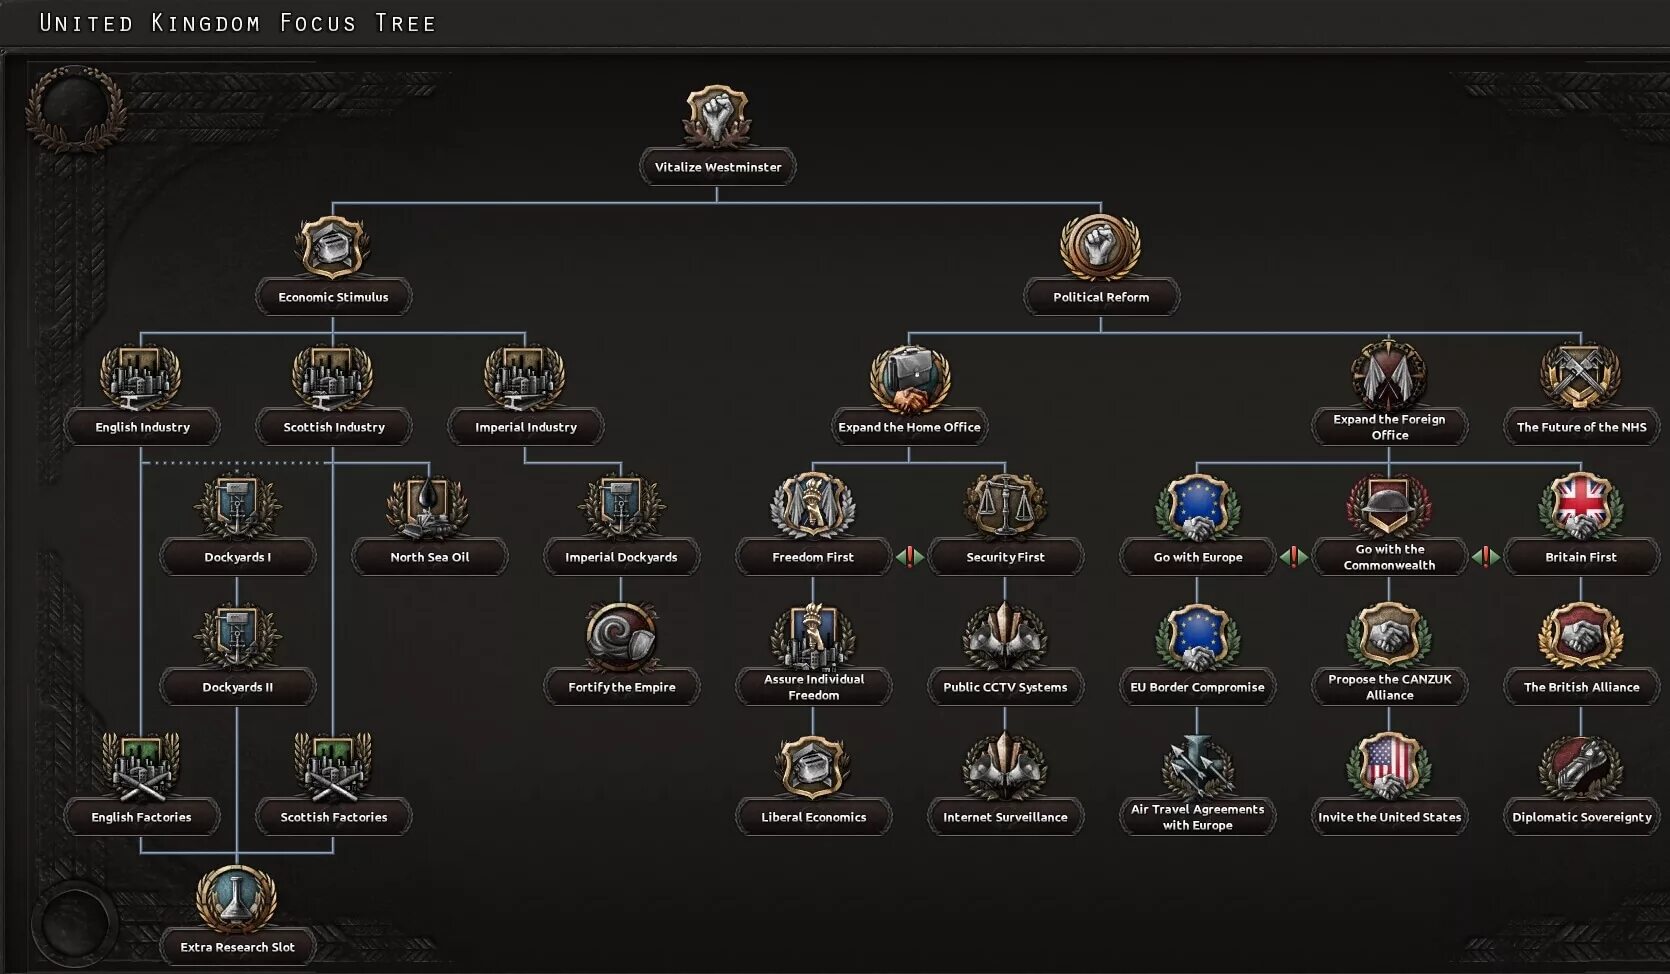
Task: Click the Propose the CANZUK Alliance handshake icon
Action: [1389, 634]
